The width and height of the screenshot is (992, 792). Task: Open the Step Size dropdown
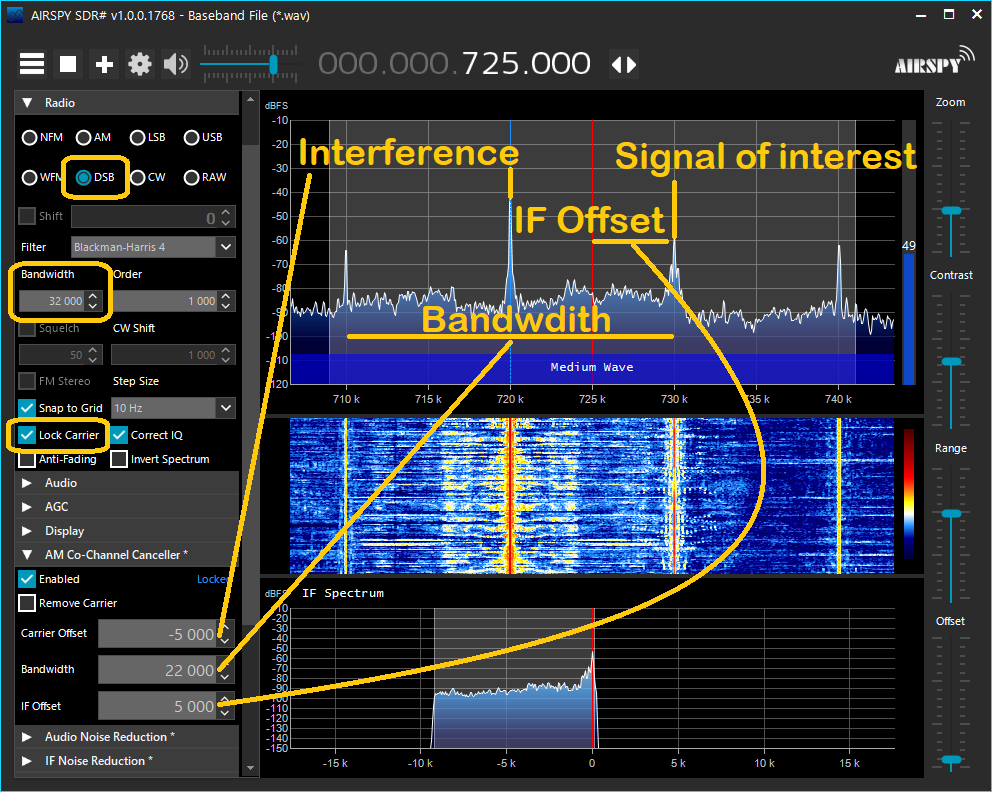(x=226, y=408)
